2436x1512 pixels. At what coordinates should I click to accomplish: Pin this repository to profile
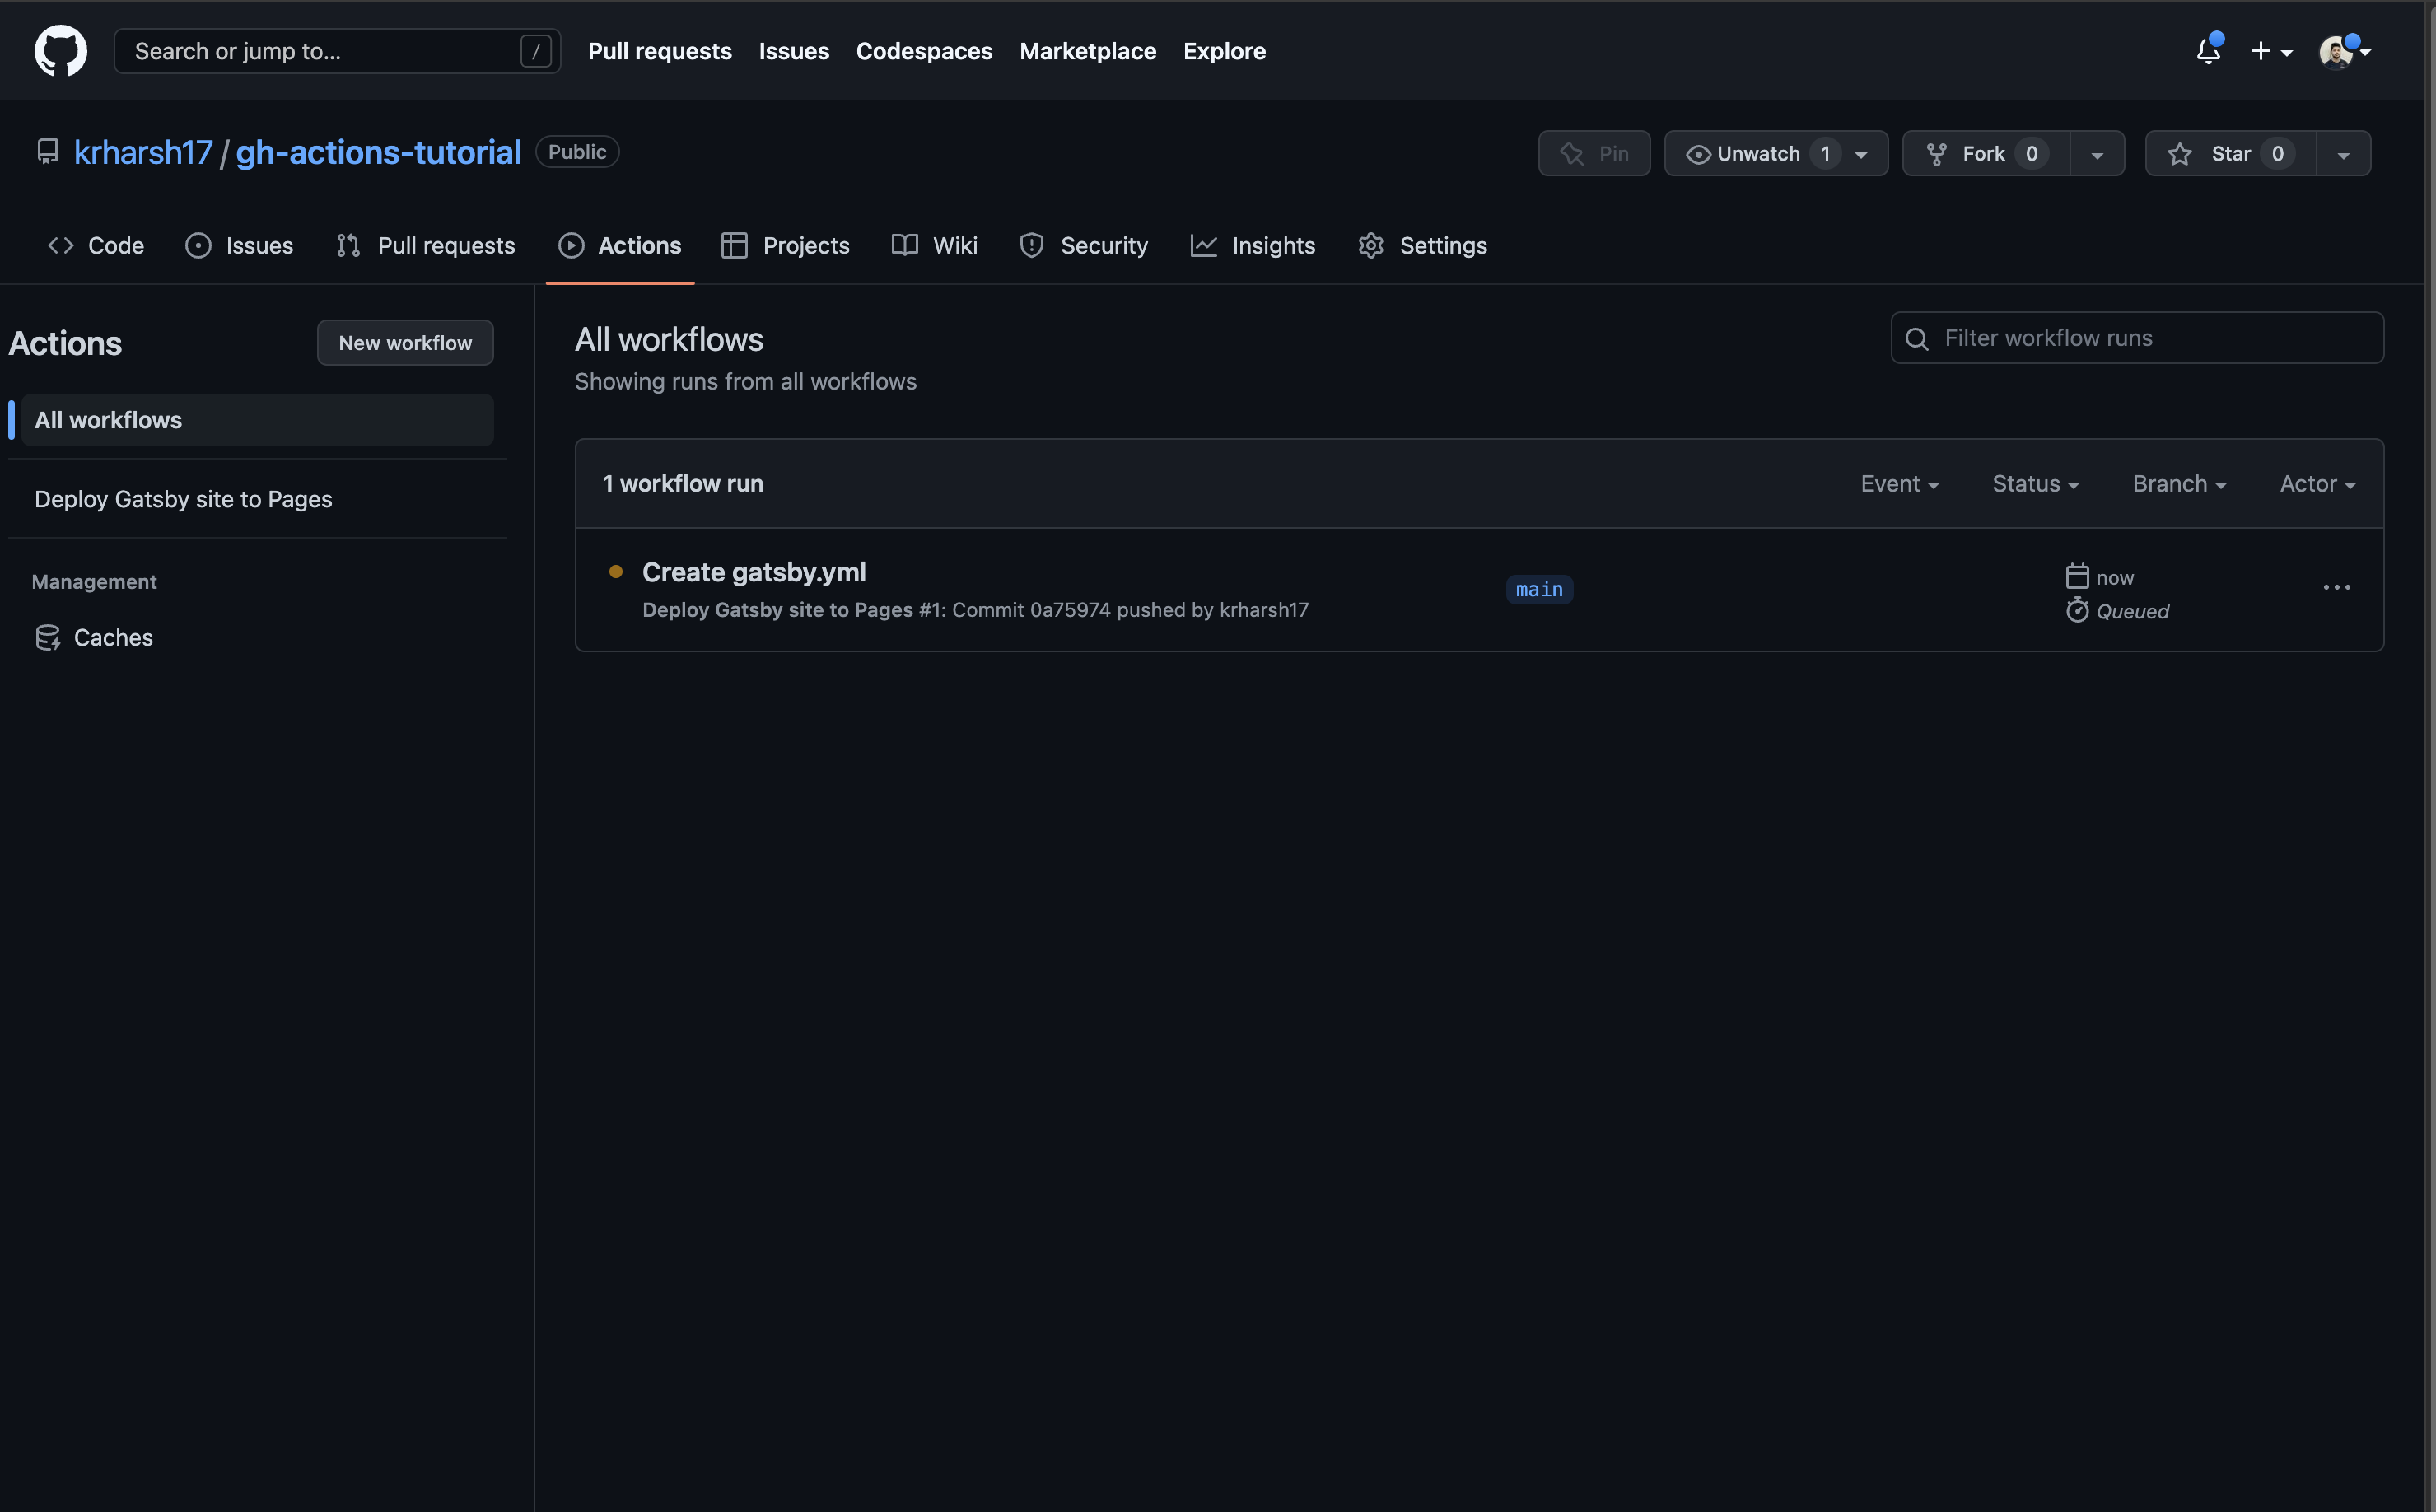[1594, 154]
